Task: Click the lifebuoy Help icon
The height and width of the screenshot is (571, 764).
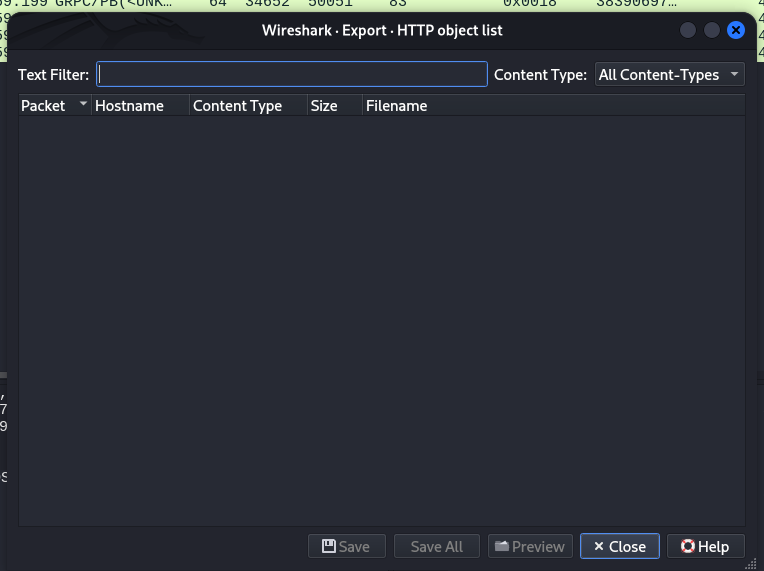Action: click(688, 546)
